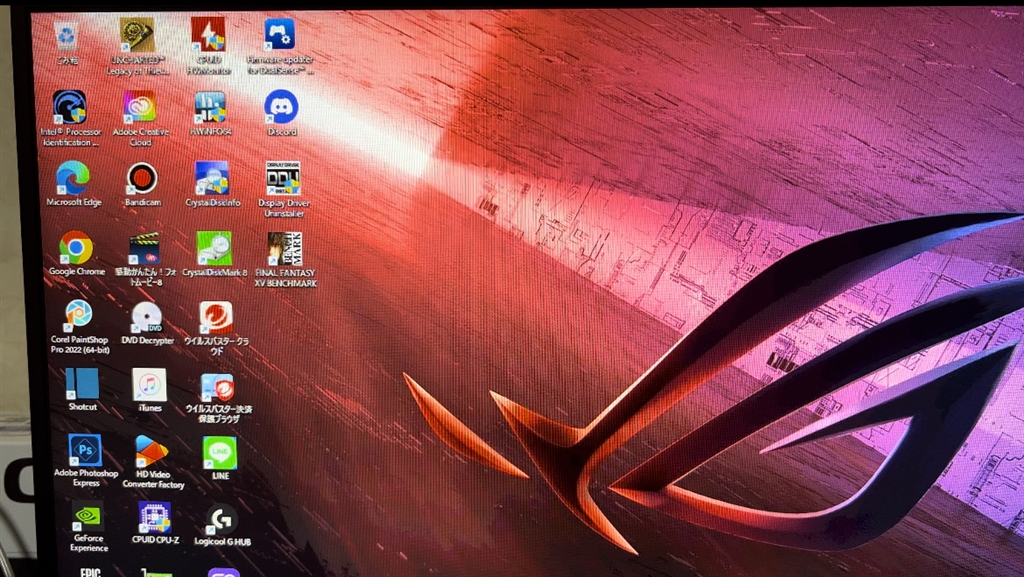1024x577 pixels.
Task: Launch Google Chrome from desktop
Action: (x=76, y=247)
